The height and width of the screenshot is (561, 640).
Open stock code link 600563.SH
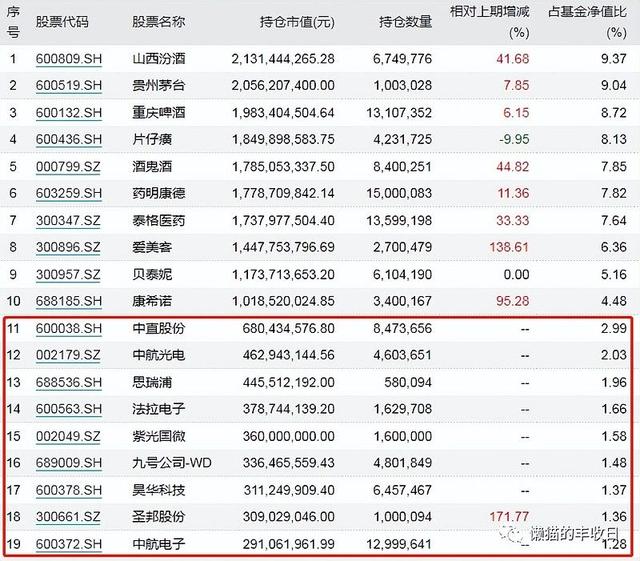[x=69, y=409]
